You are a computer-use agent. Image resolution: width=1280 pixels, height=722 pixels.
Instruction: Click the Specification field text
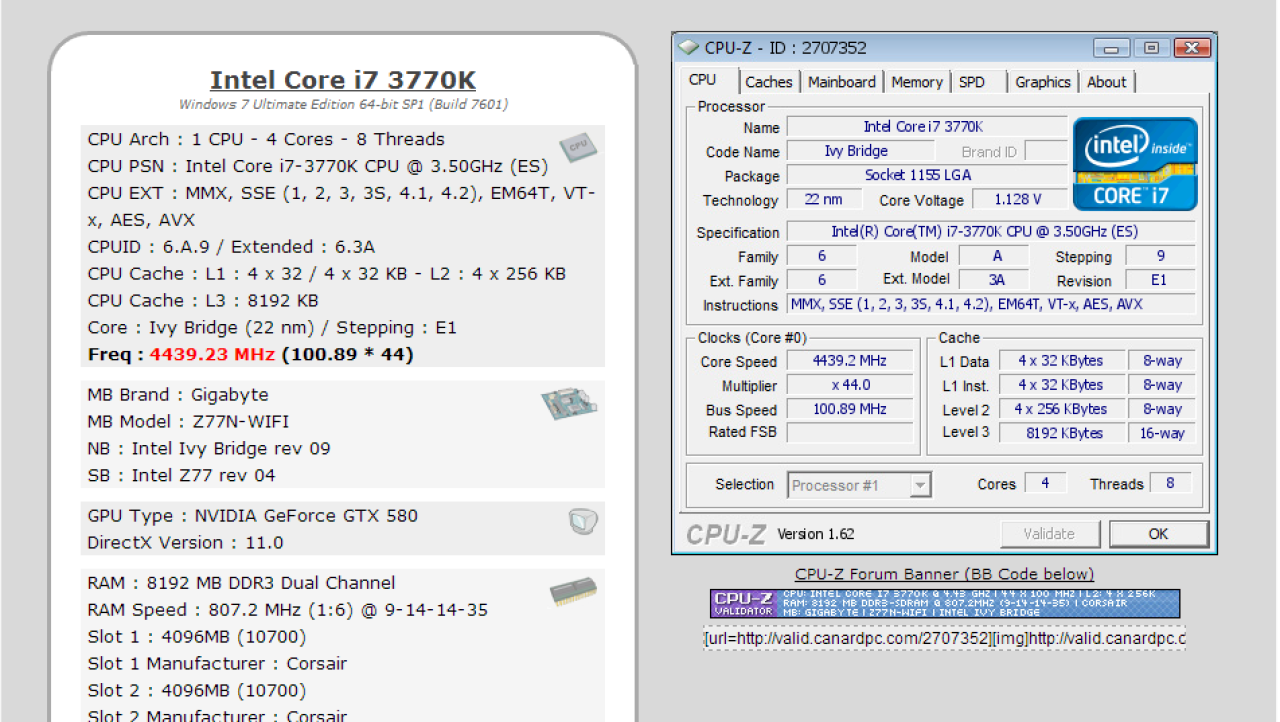pos(991,232)
